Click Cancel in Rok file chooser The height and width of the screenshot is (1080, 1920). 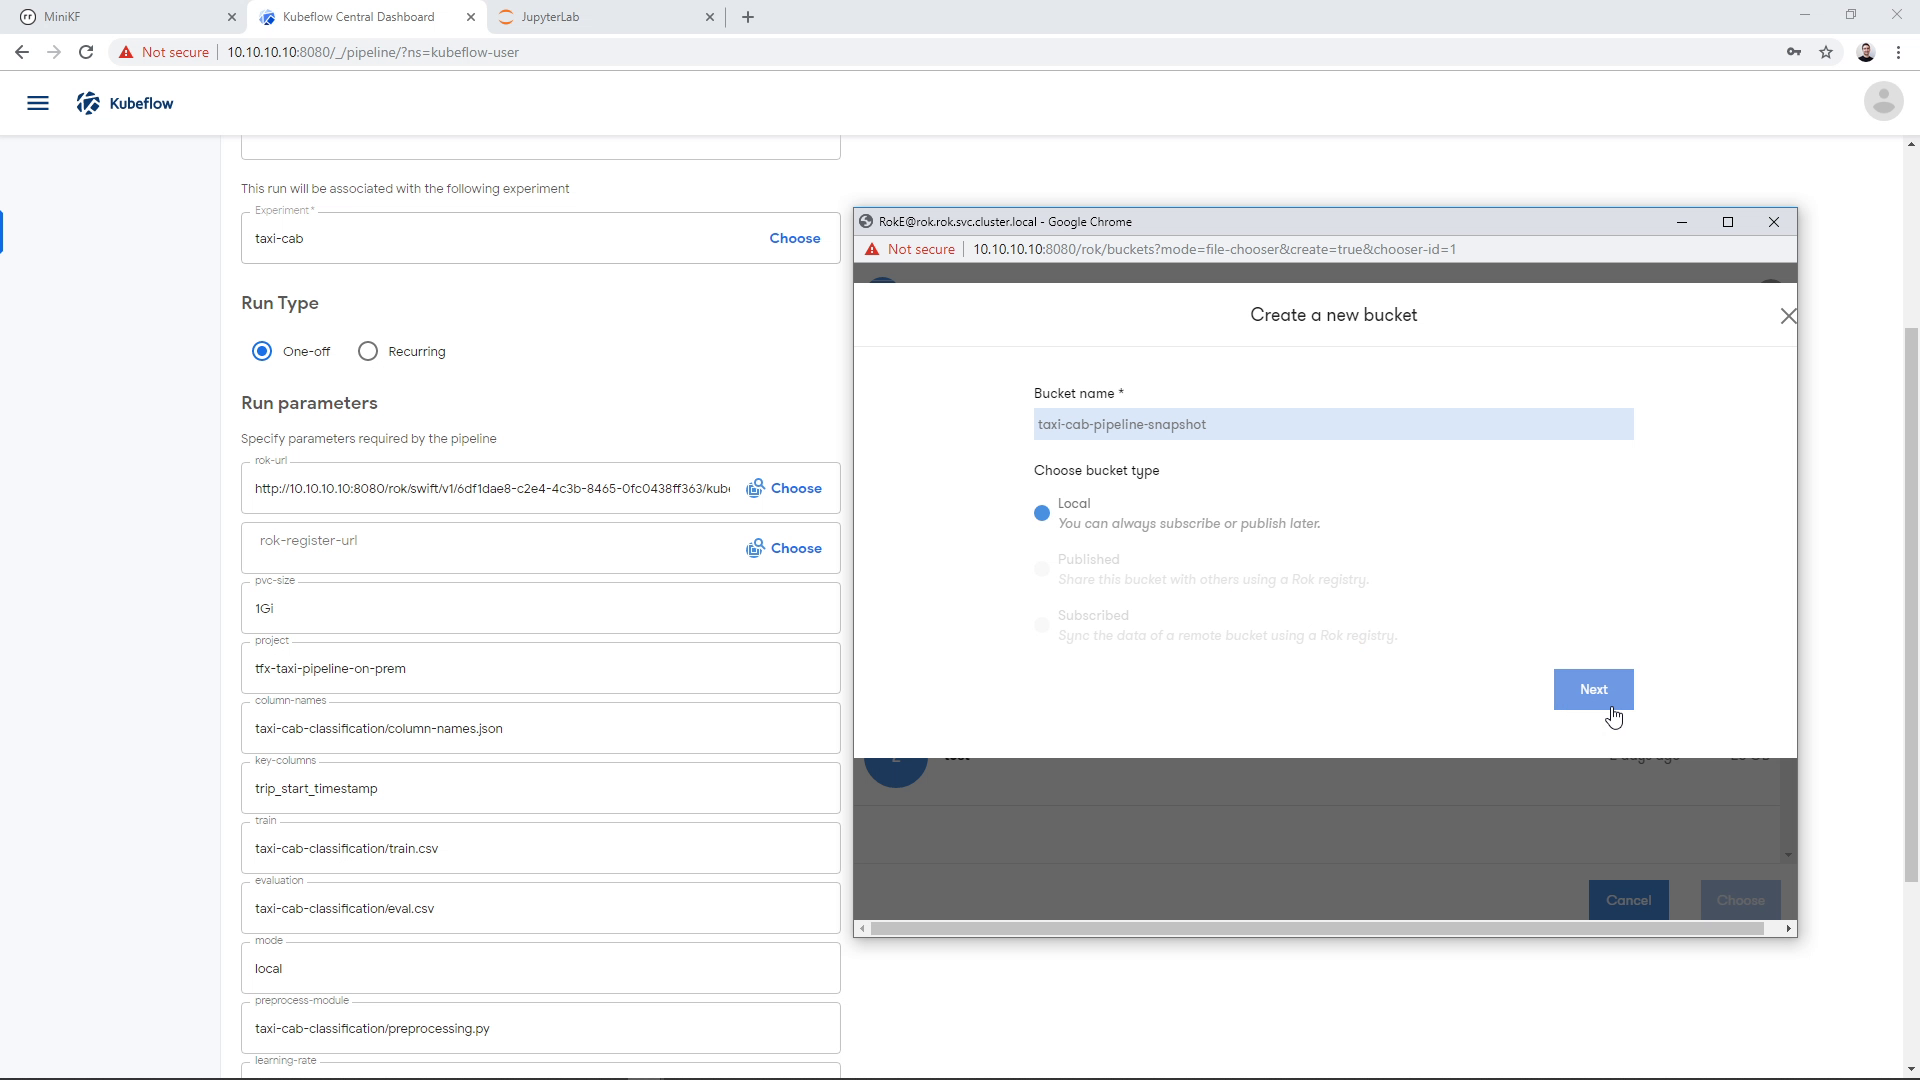[x=1628, y=900]
